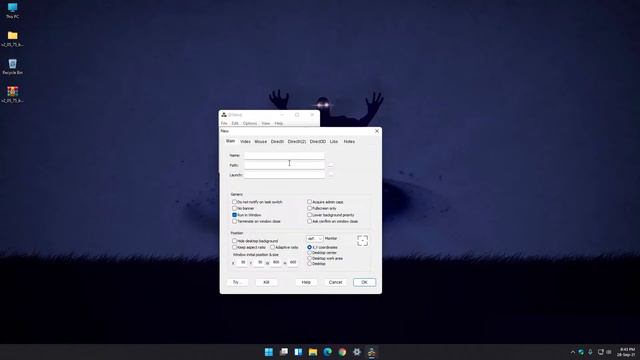
Task: Click the Try... button
Action: coord(238,282)
